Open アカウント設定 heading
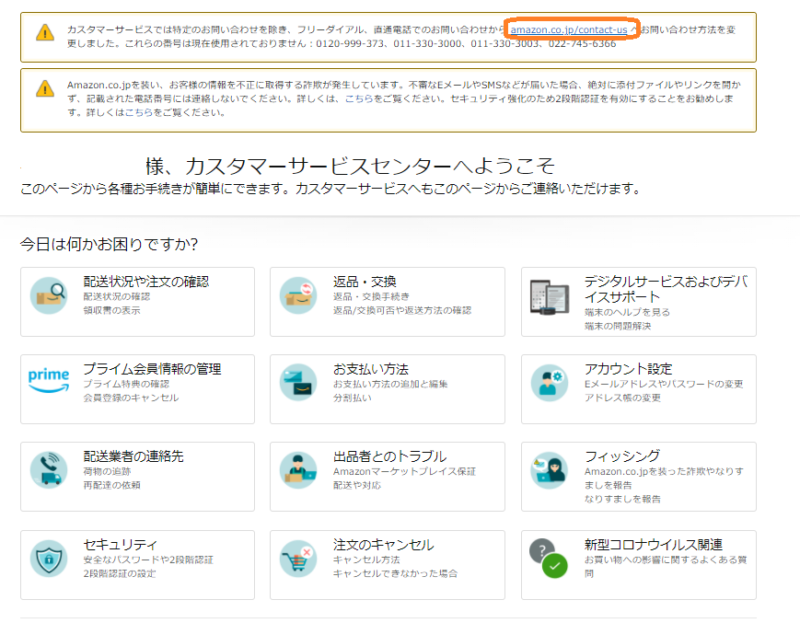The width and height of the screenshot is (800, 623). pos(629,369)
